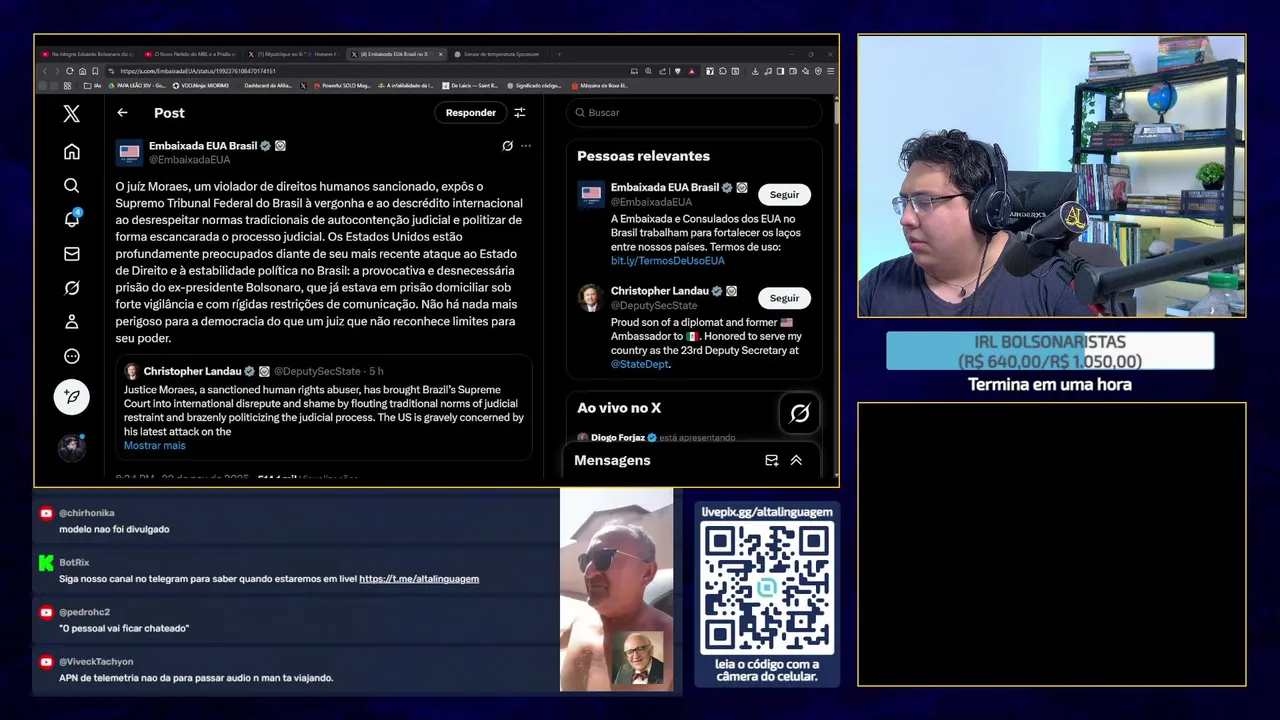Screen dimensions: 1280x720
Task: Open Explore search icon in sidebar
Action: [72, 186]
